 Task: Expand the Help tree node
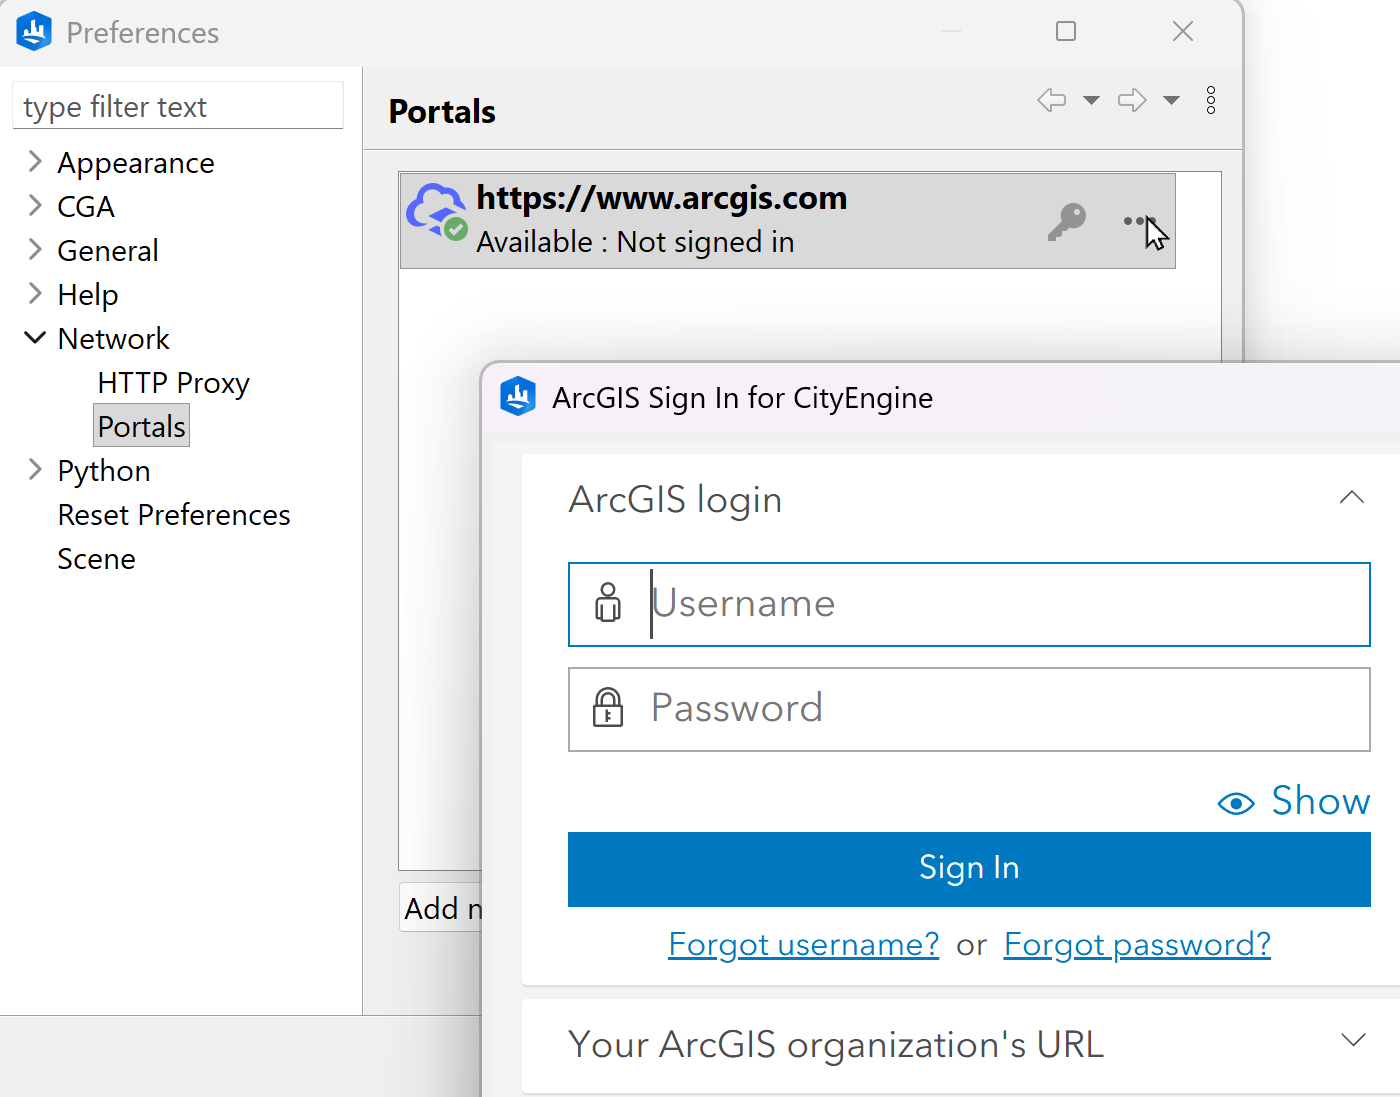click(35, 293)
